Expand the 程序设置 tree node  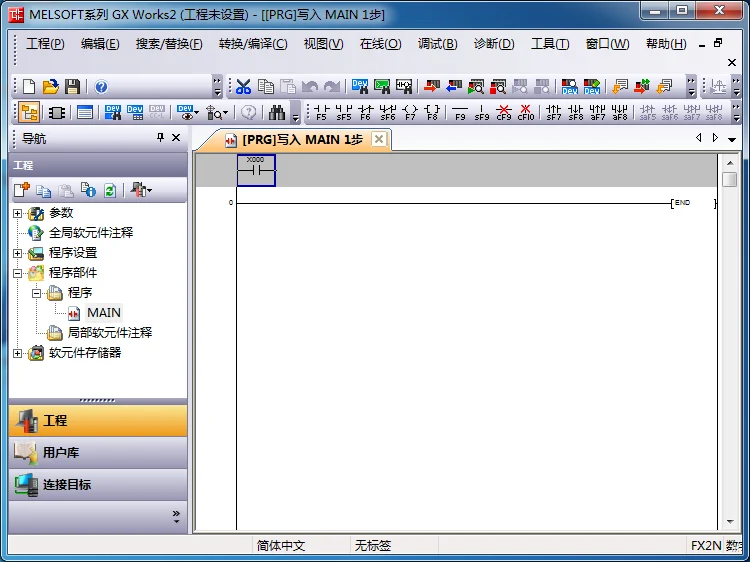point(18,253)
